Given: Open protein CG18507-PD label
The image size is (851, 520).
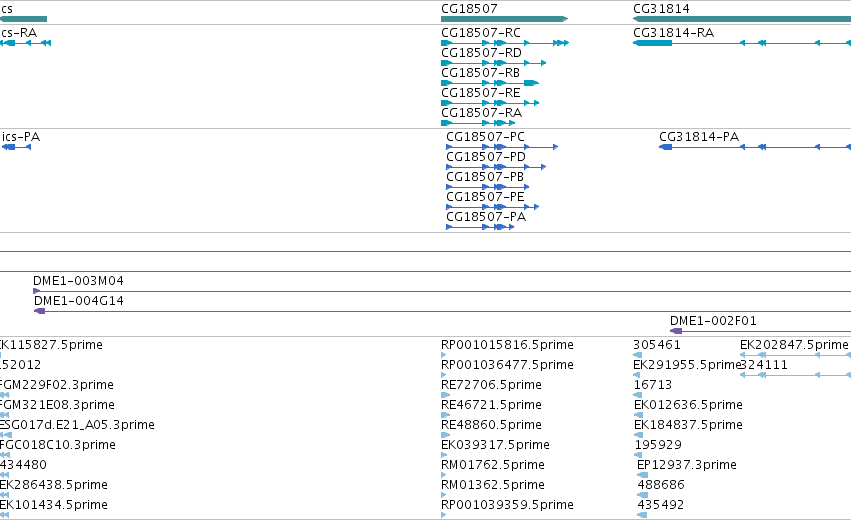Looking at the screenshot, I should point(486,157).
